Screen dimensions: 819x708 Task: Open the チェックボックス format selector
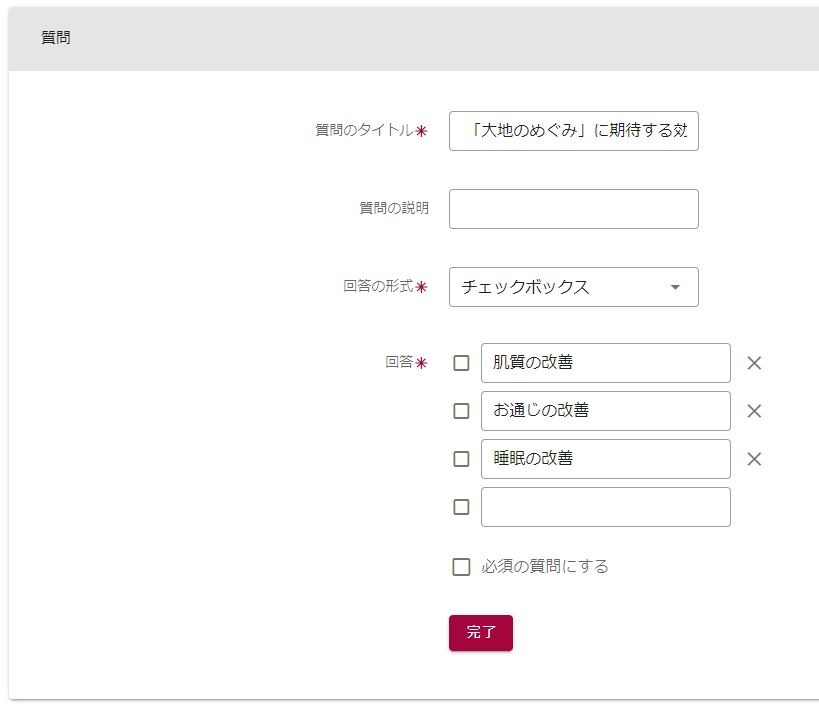pos(560,287)
